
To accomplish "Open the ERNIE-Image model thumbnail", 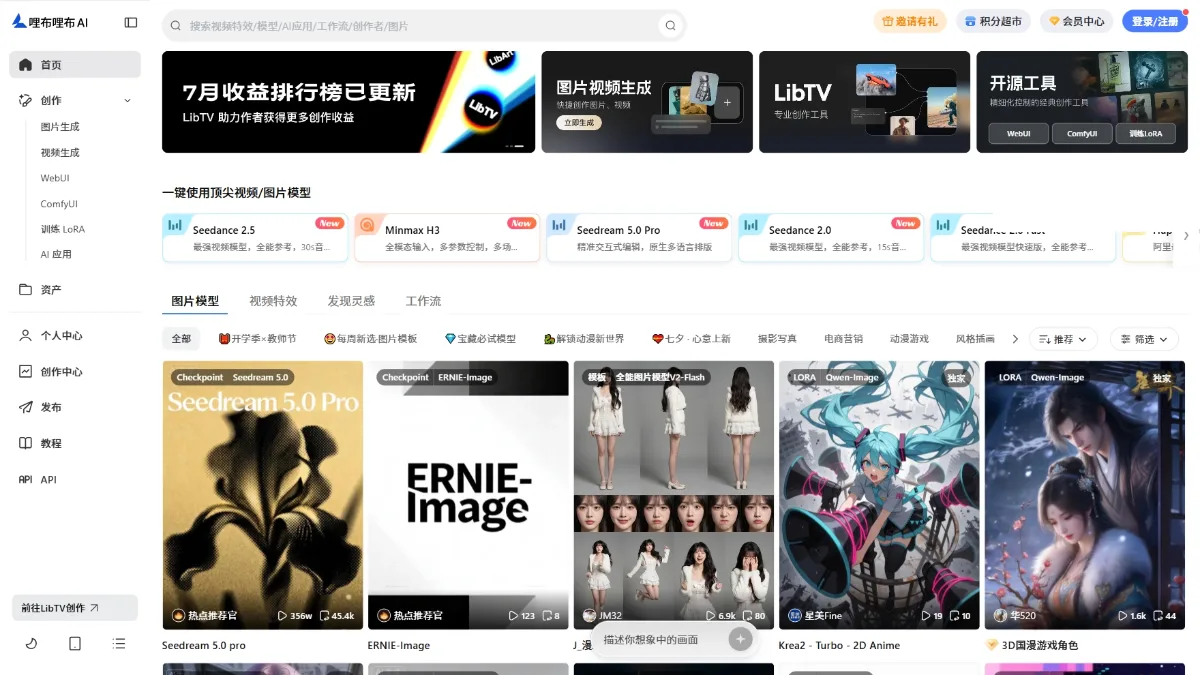I will point(468,495).
